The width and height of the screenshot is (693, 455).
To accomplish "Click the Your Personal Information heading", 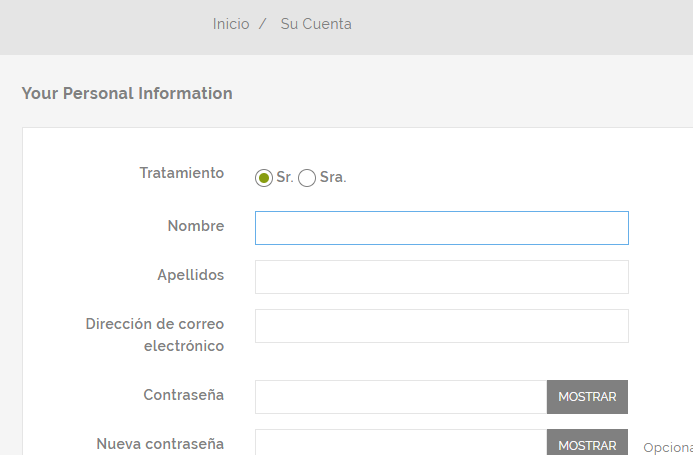I will tap(127, 94).
